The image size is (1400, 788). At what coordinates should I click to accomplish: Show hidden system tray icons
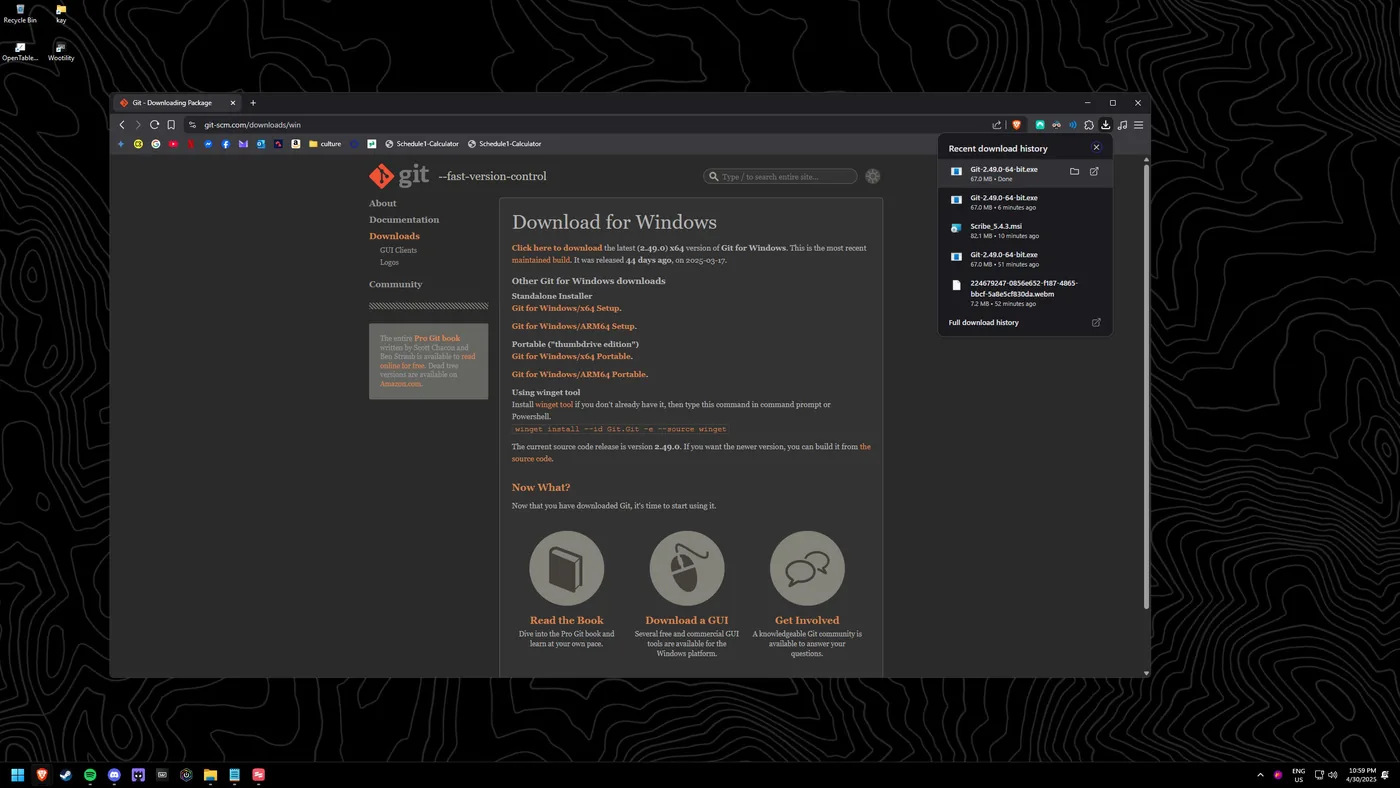click(1260, 775)
